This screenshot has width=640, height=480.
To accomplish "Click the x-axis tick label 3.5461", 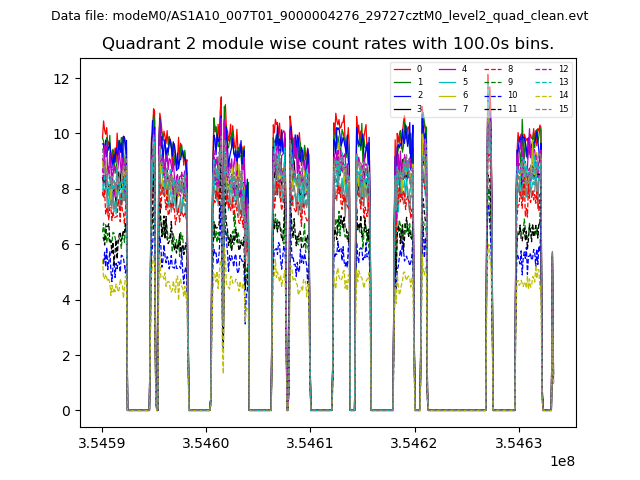I will 310,441.
